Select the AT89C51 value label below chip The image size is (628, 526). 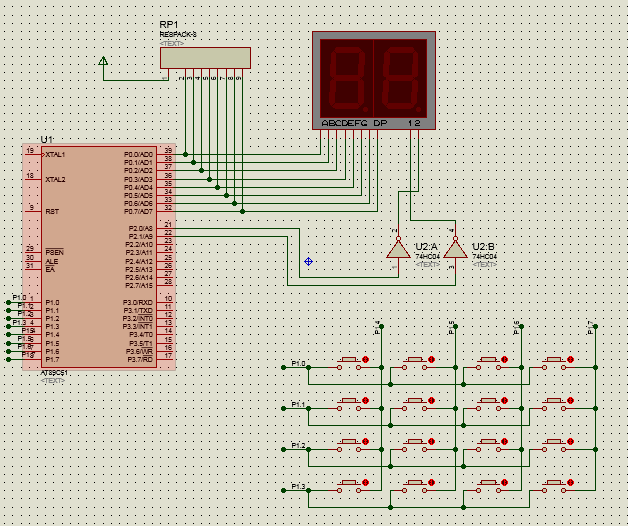[54, 373]
